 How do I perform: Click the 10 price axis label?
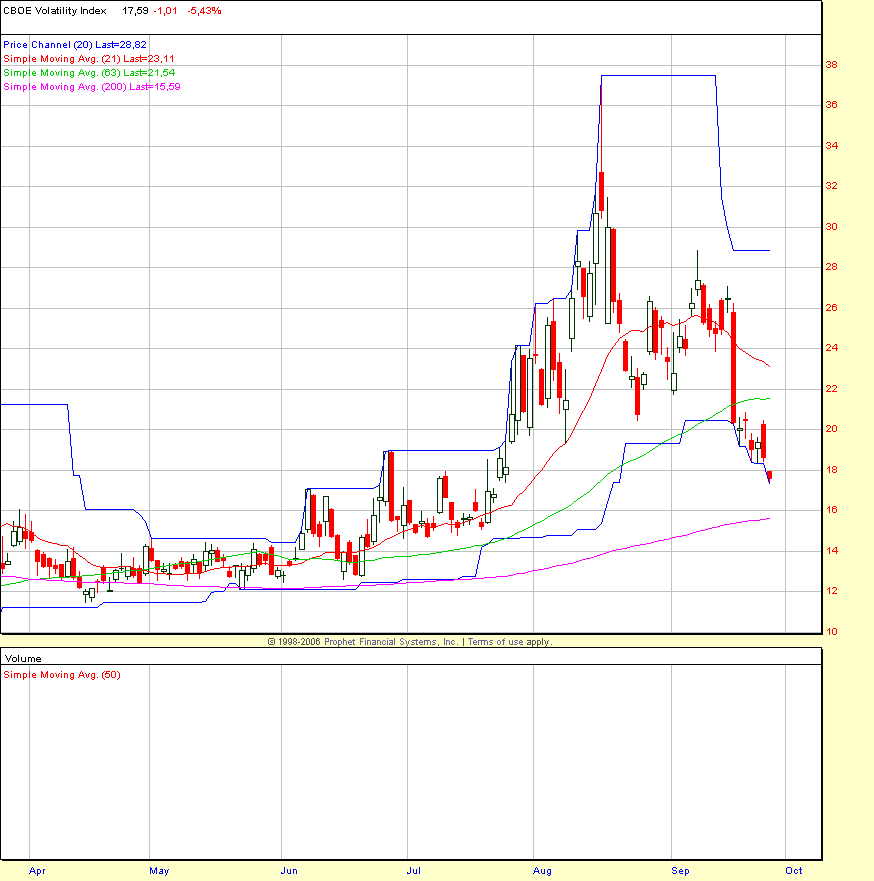831,632
